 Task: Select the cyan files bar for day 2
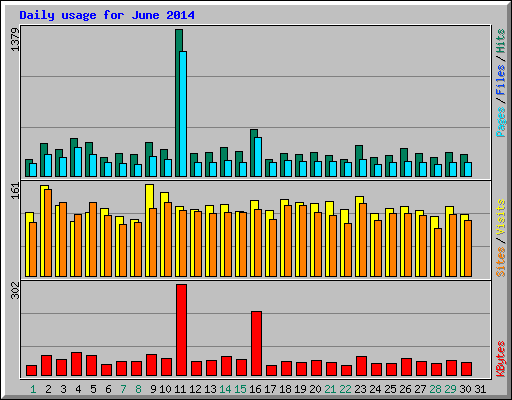(x=48, y=165)
